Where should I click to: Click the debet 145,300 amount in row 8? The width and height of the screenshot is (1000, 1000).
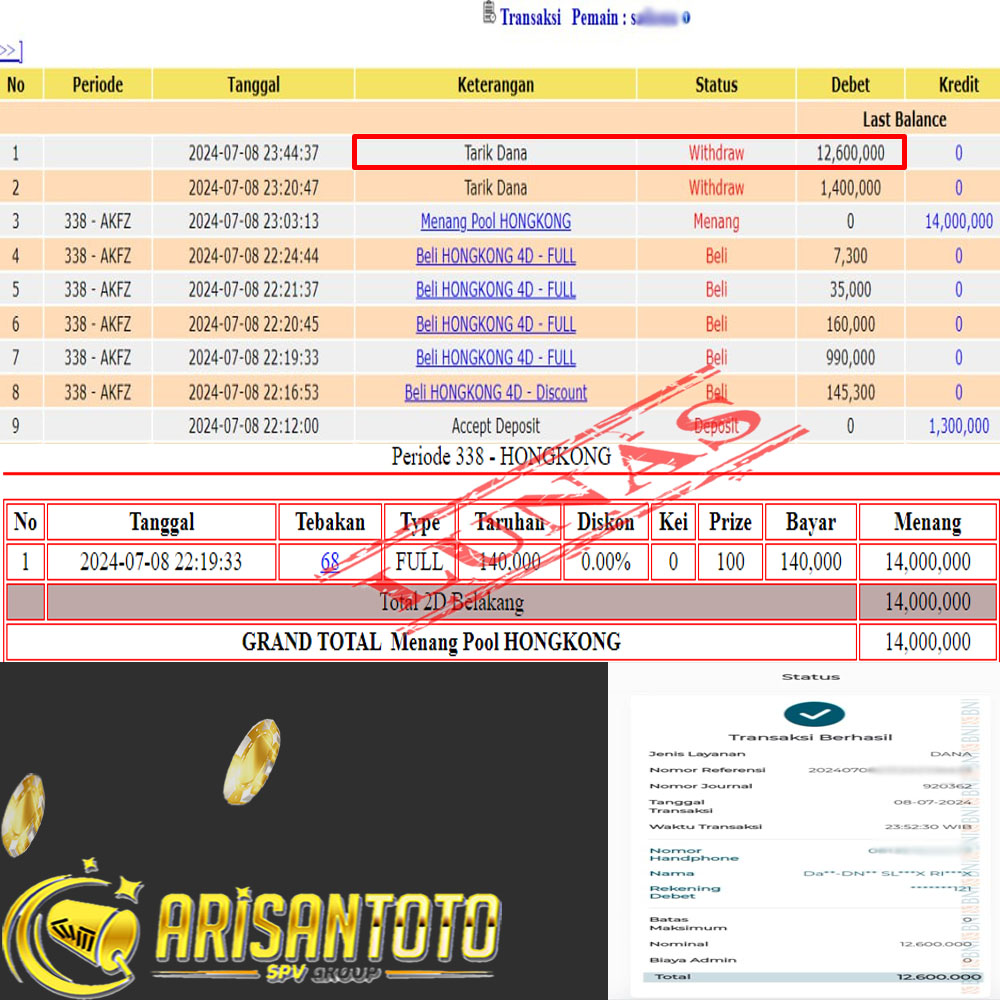(x=850, y=392)
